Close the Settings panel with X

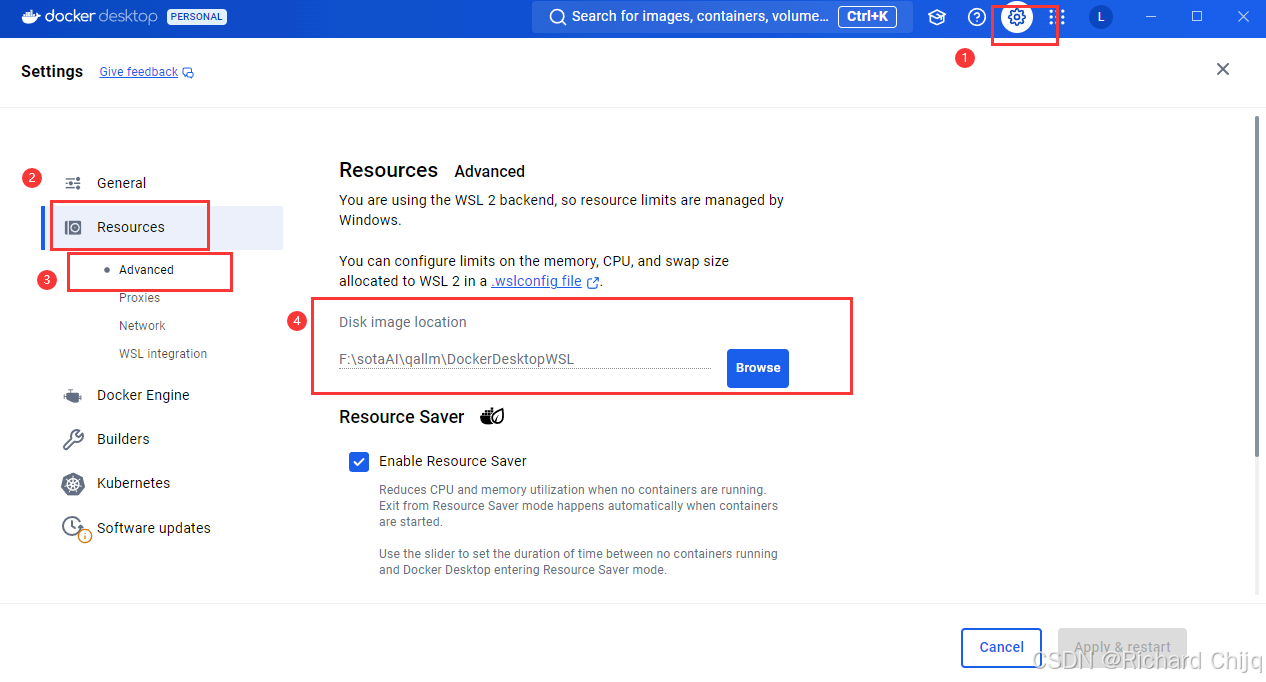[1222, 69]
